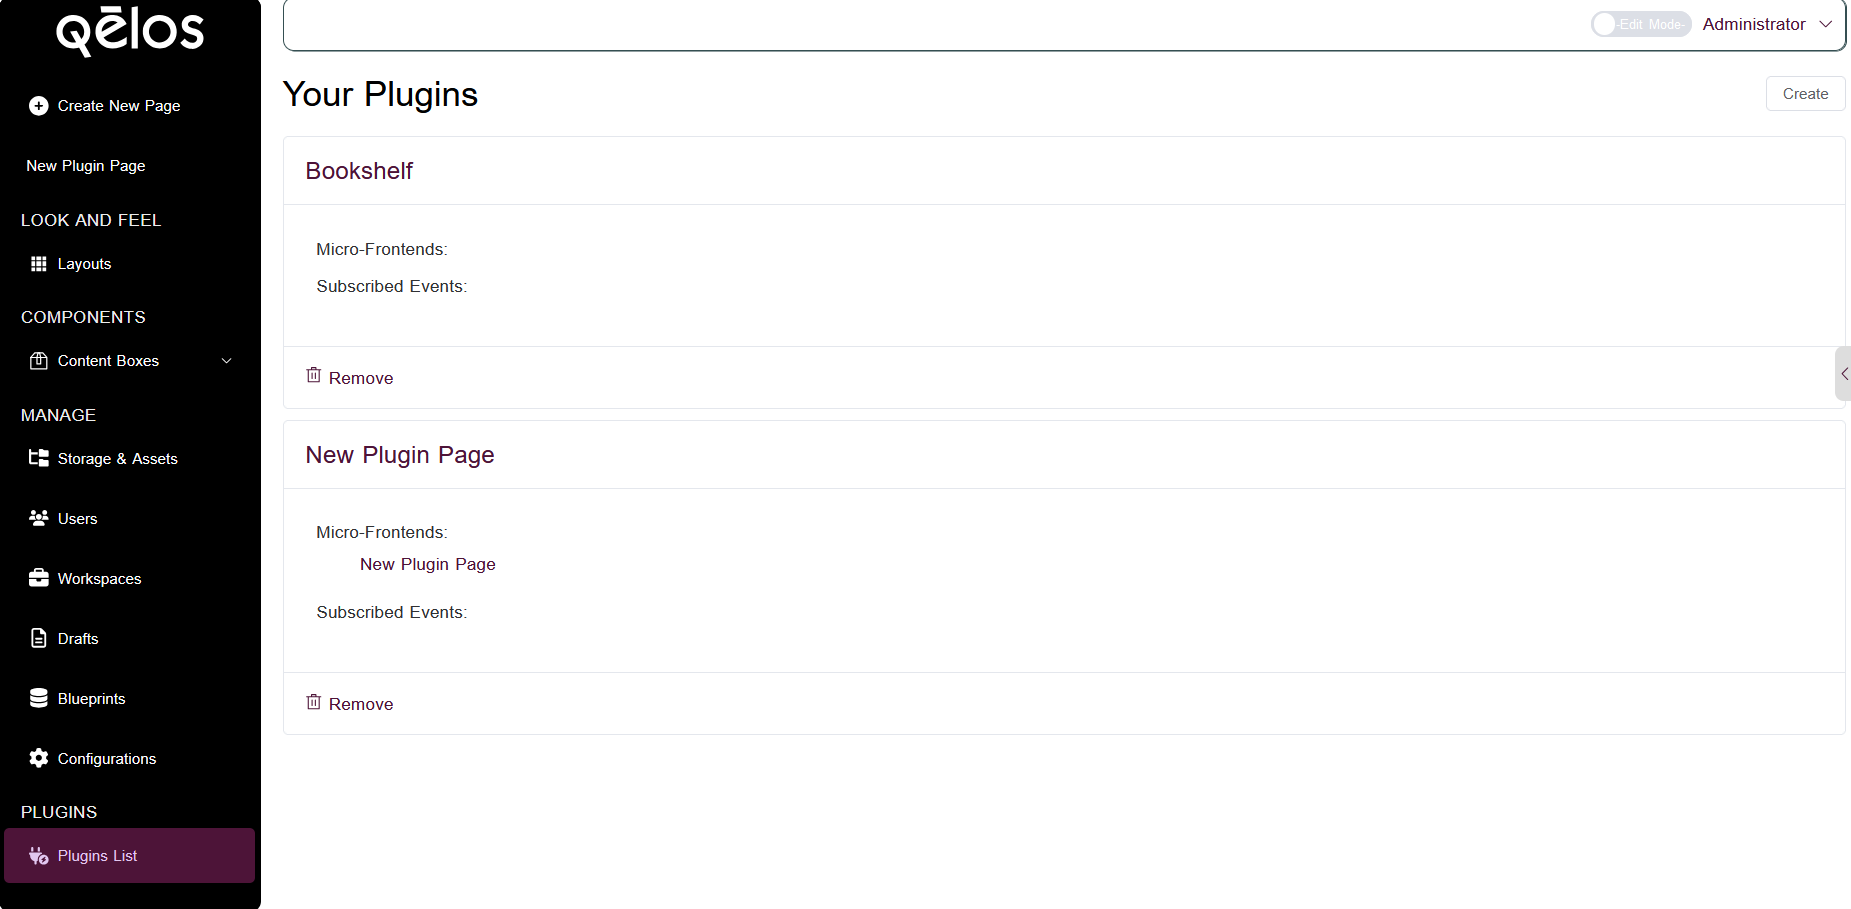The image size is (1851, 909).
Task: Open the Bookshelf plugin title
Action: click(359, 171)
